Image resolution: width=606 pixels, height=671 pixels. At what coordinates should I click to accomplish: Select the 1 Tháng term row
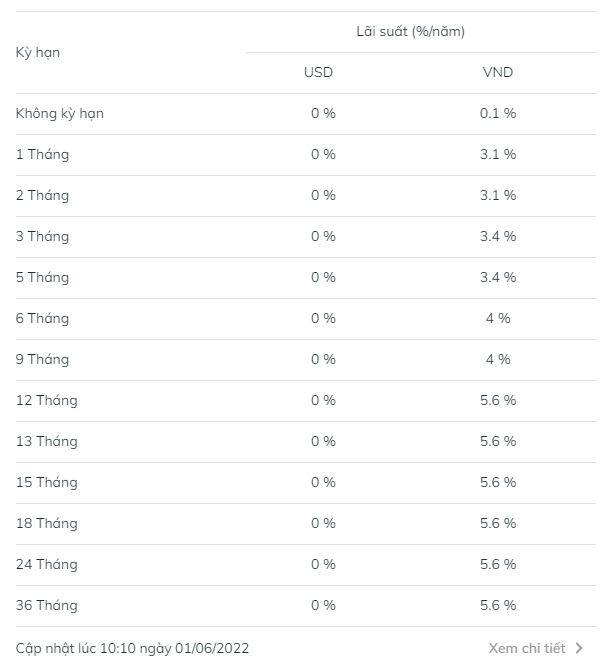click(43, 154)
